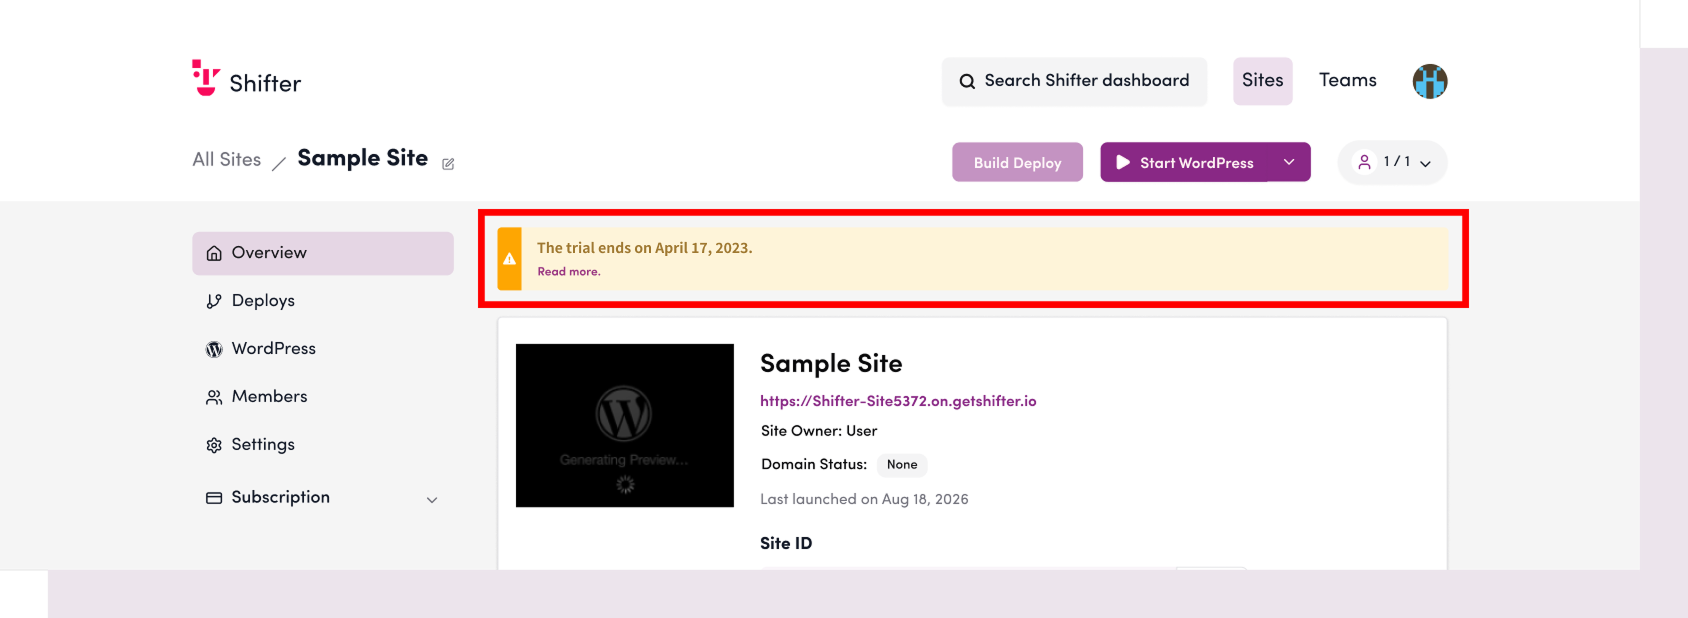Select the Members sidebar item
Screen dimensions: 1688x618
(323, 397)
